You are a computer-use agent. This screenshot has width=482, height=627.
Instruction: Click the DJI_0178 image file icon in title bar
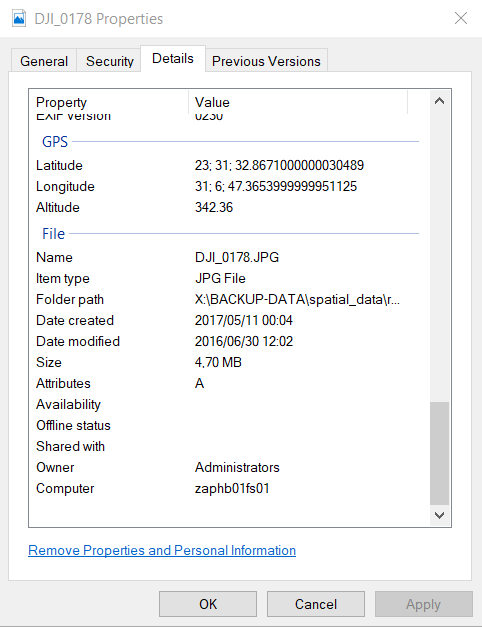[19, 19]
